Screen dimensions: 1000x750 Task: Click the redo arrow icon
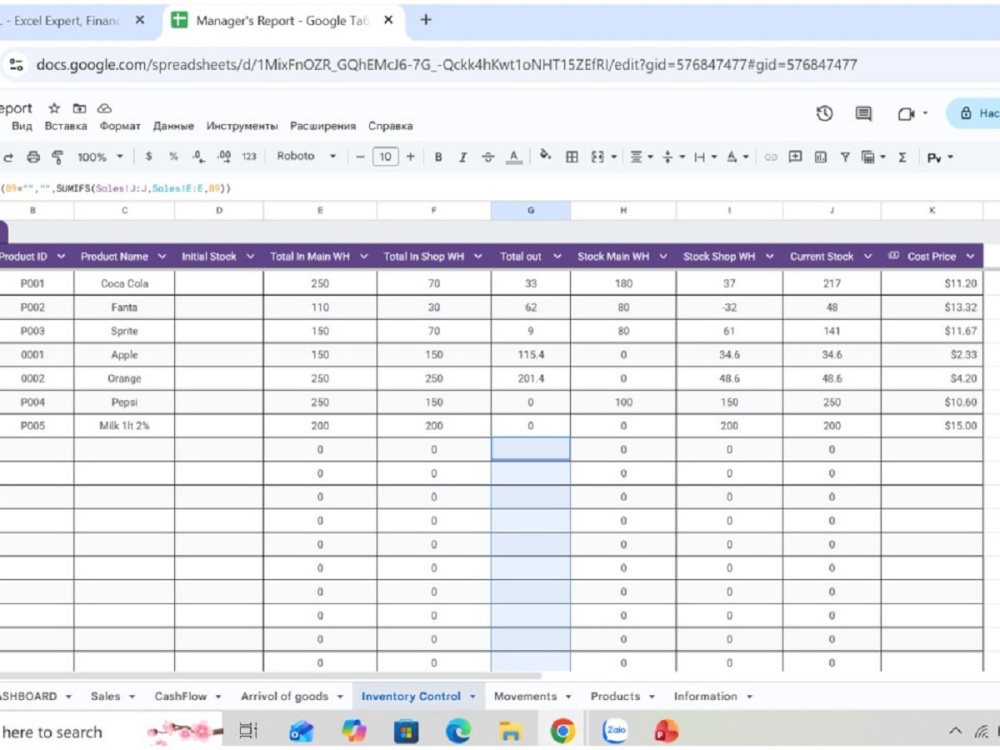coord(8,156)
